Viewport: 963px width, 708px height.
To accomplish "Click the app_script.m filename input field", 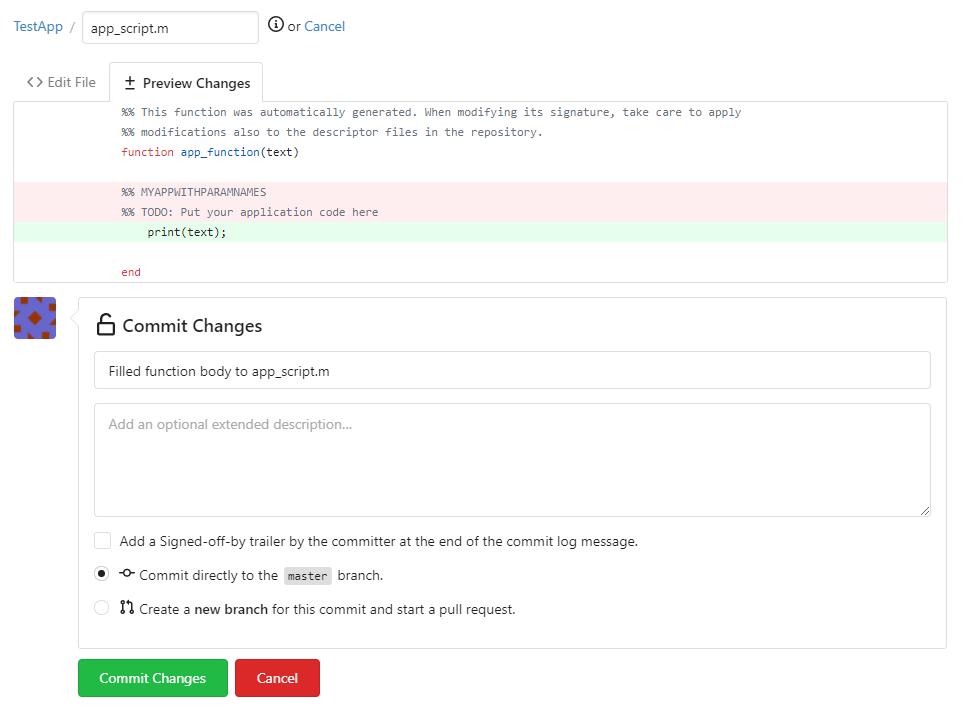I will tap(170, 28).
